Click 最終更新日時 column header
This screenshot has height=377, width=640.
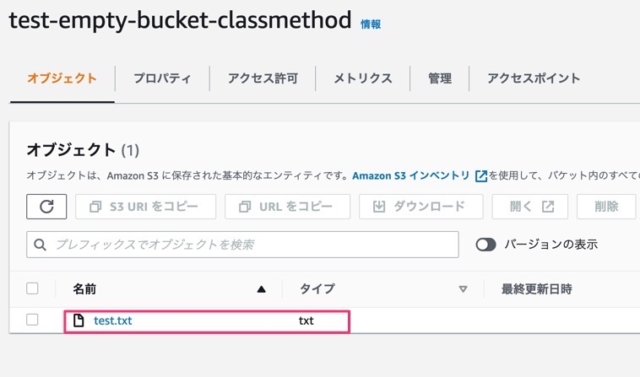coord(536,289)
